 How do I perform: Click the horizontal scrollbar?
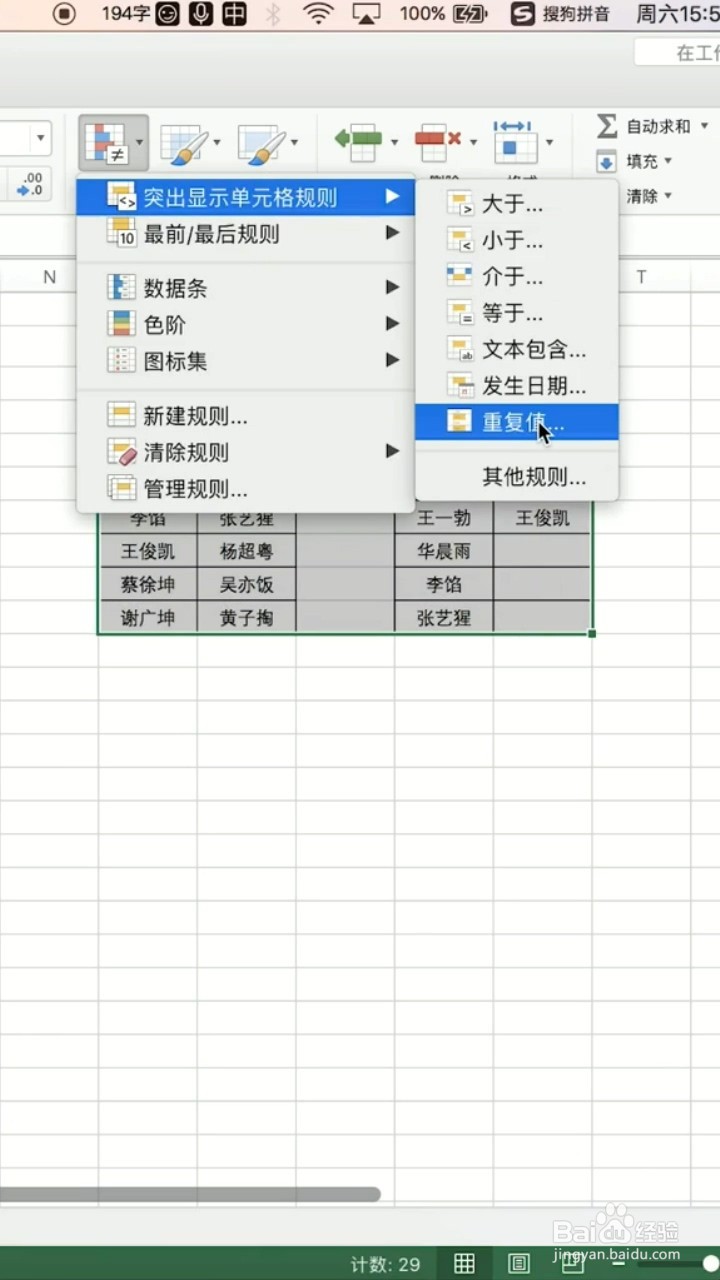[x=190, y=1194]
